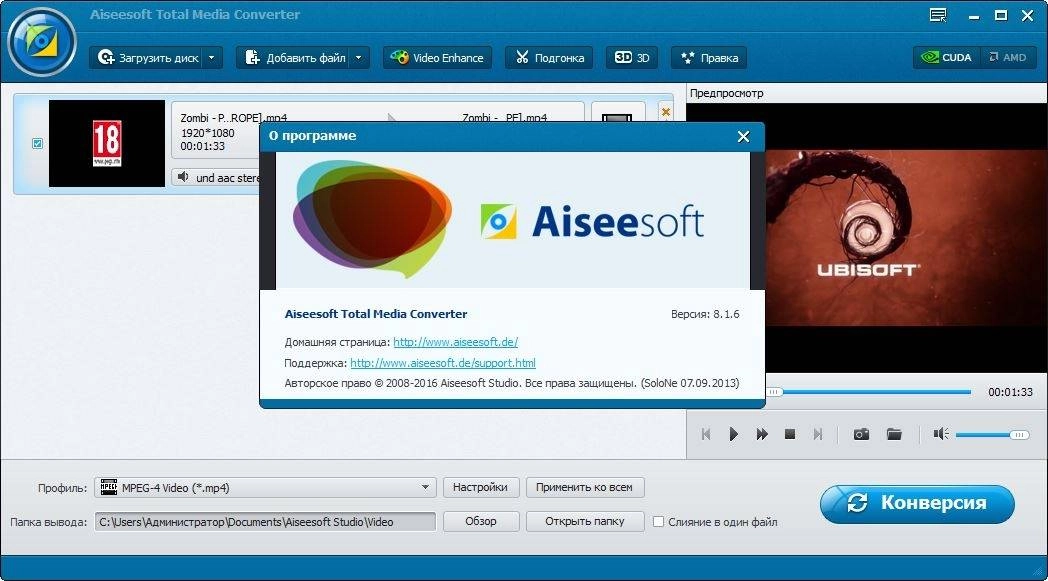The height and width of the screenshot is (581, 1048).
Task: Uncheck the Zombi video file checkbox
Action: (37, 143)
